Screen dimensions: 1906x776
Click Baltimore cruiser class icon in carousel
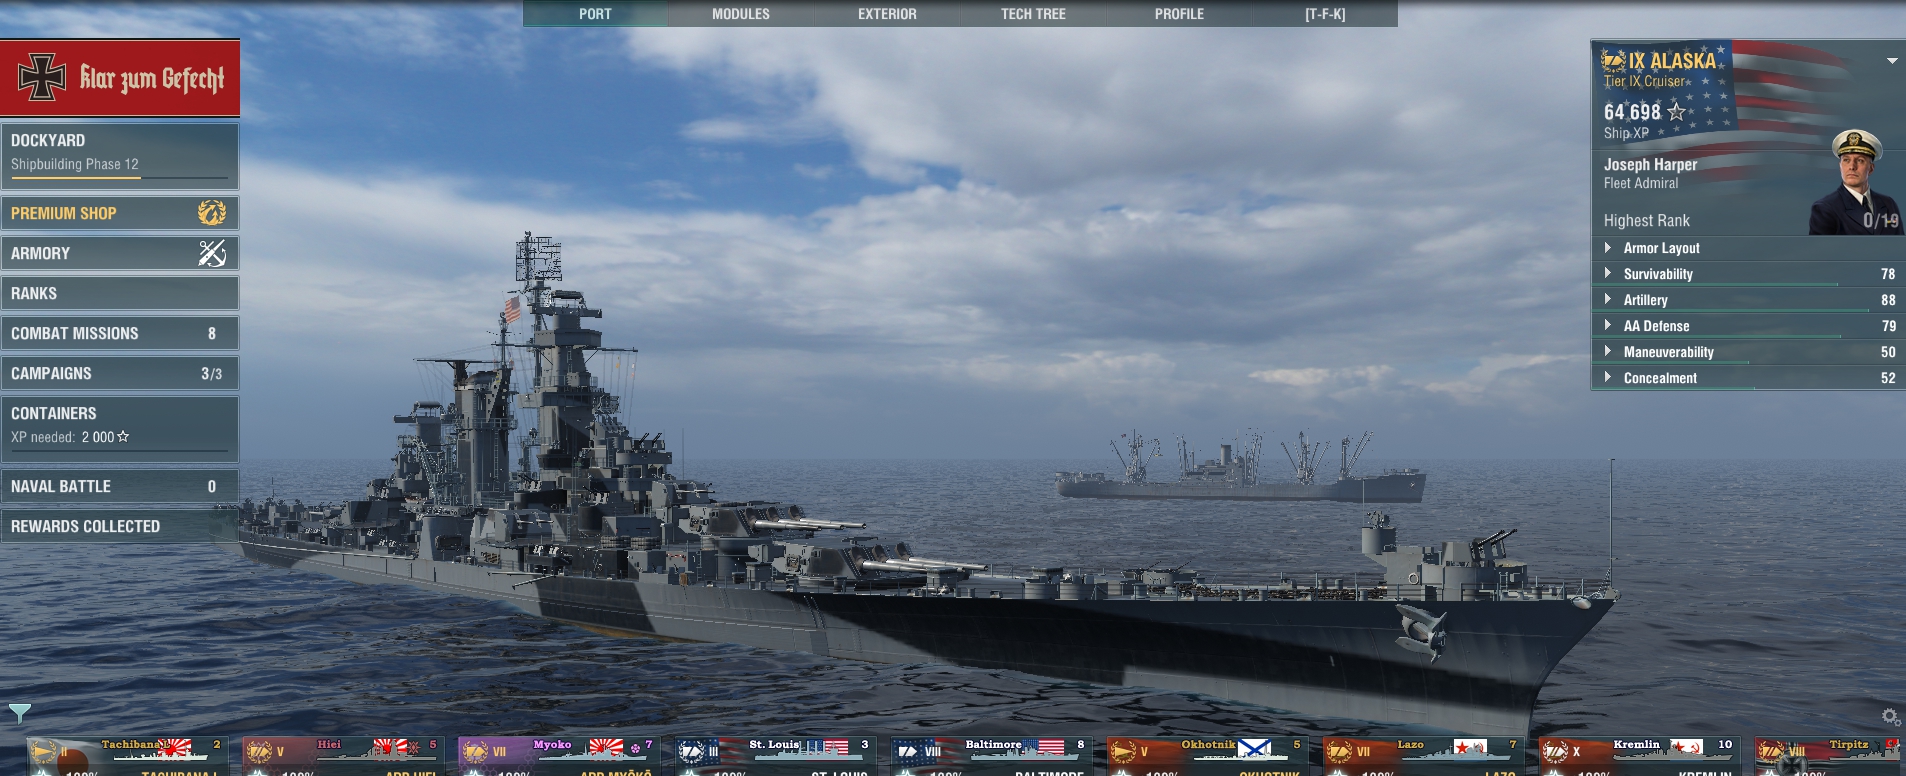click(907, 751)
